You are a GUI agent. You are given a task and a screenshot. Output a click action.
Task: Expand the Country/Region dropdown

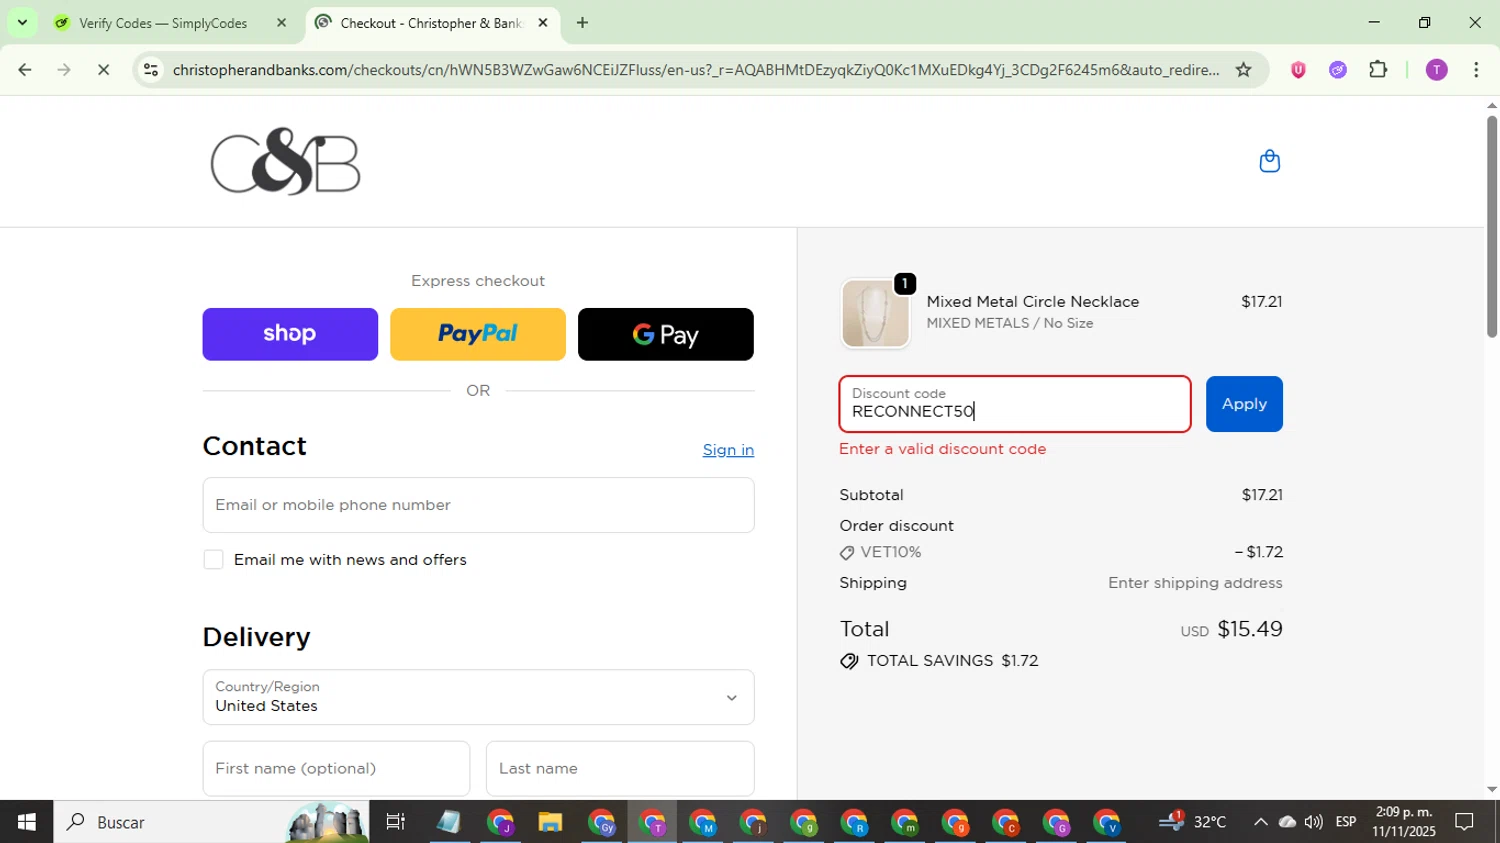pos(478,697)
